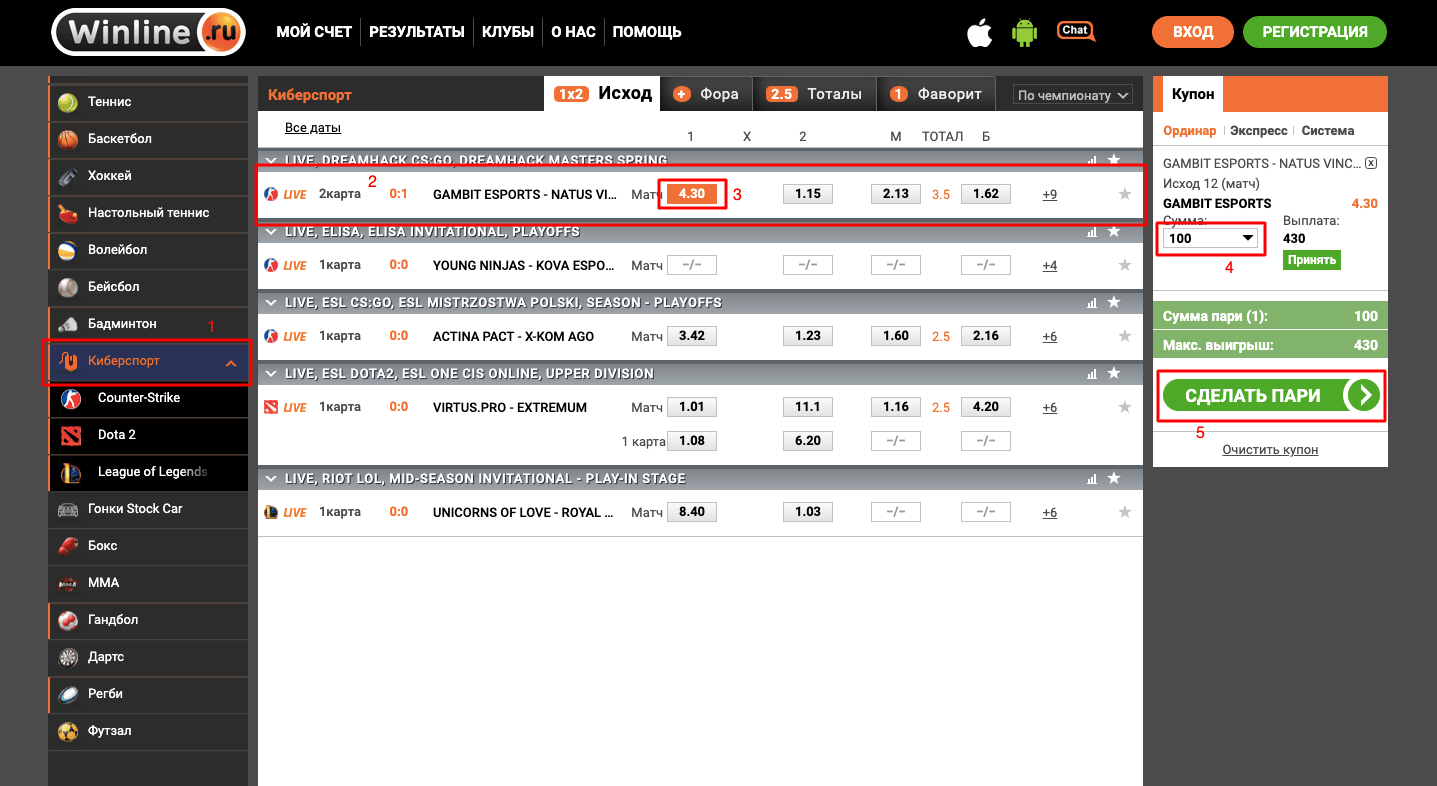This screenshot has height=786, width=1437.
Task: Click the ВХОД login button
Action: (1193, 32)
